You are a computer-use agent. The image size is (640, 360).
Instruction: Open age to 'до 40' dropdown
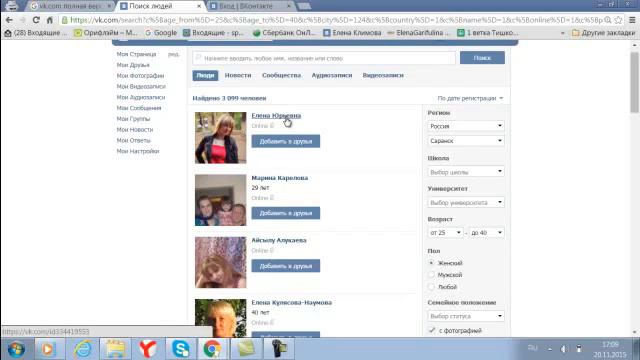[x=486, y=233]
